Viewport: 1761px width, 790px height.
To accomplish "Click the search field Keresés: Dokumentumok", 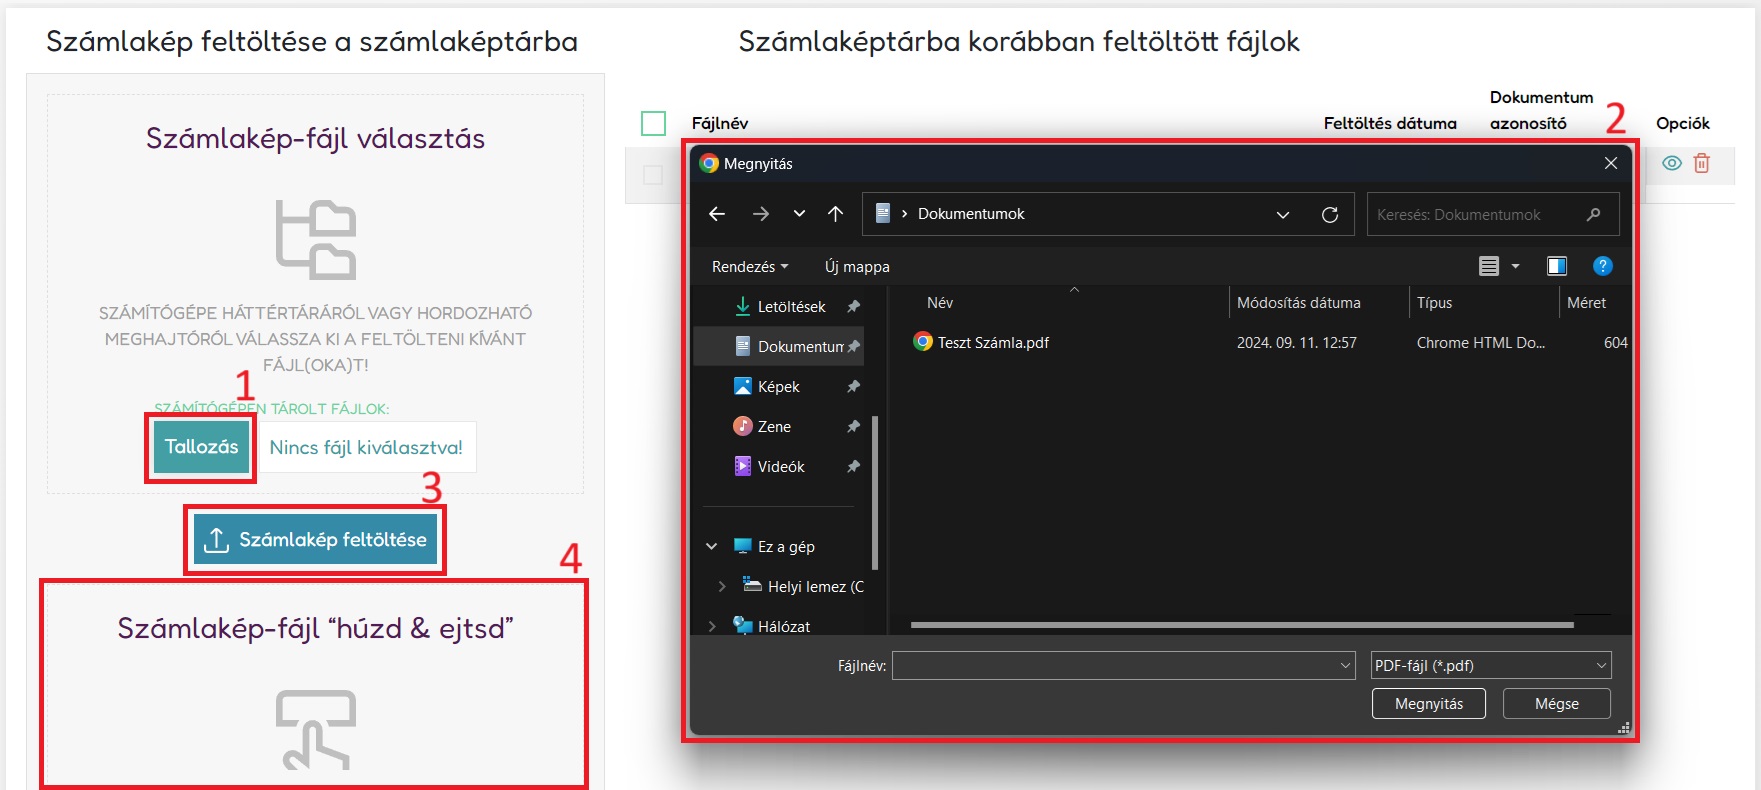I will pos(1492,214).
